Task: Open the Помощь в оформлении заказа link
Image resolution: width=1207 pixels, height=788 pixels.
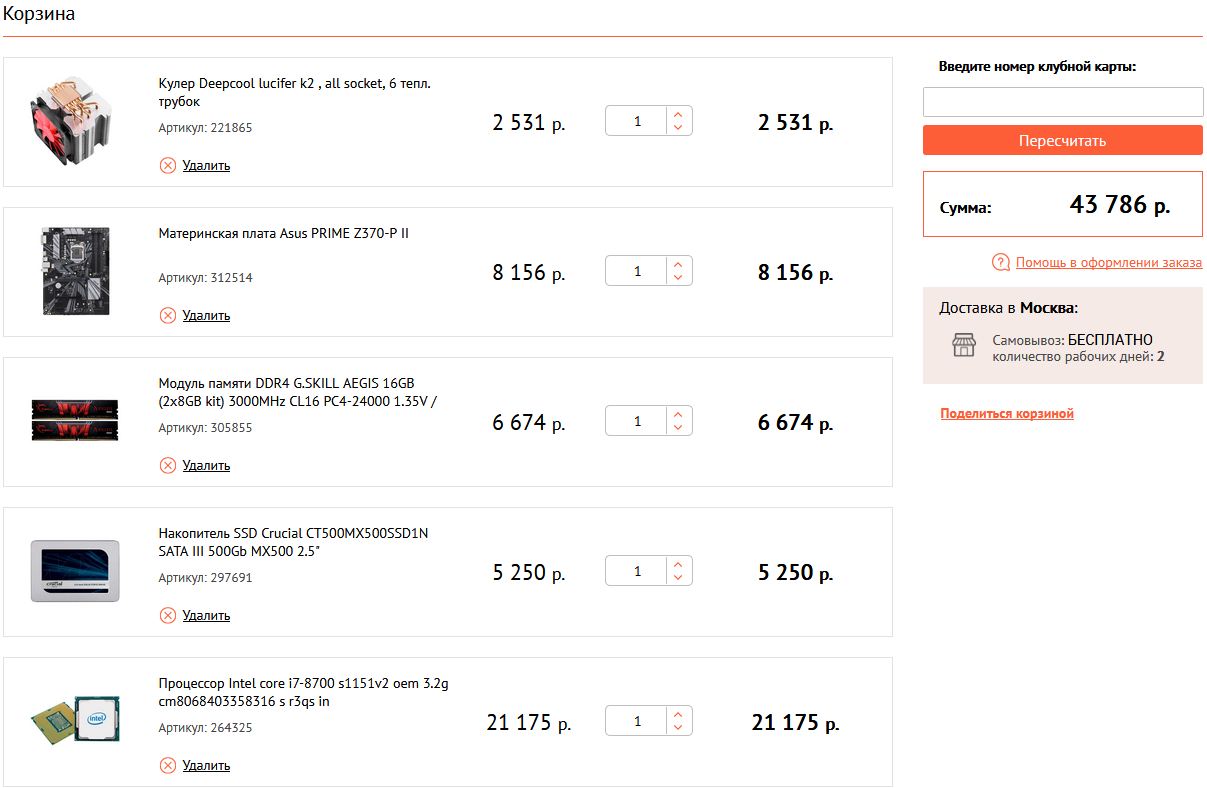Action: 1108,263
